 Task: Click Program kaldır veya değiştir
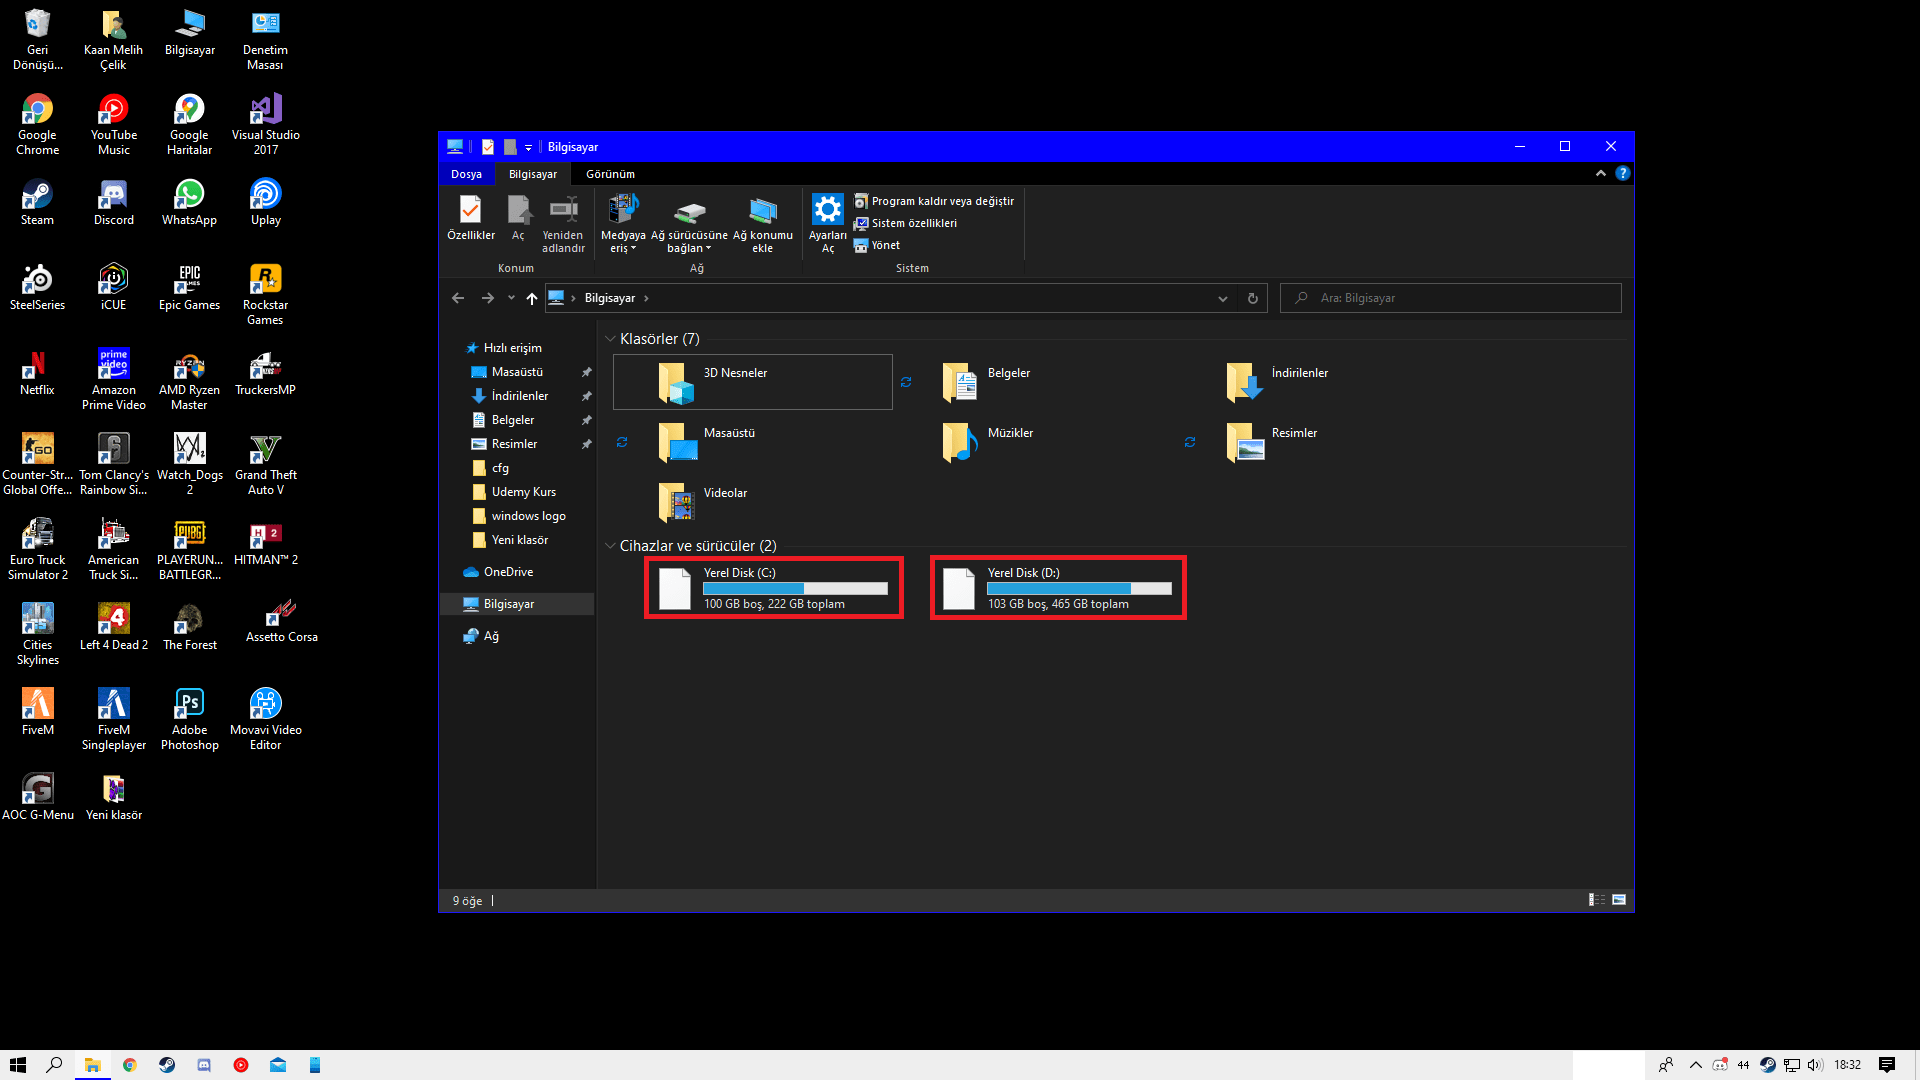click(x=942, y=201)
